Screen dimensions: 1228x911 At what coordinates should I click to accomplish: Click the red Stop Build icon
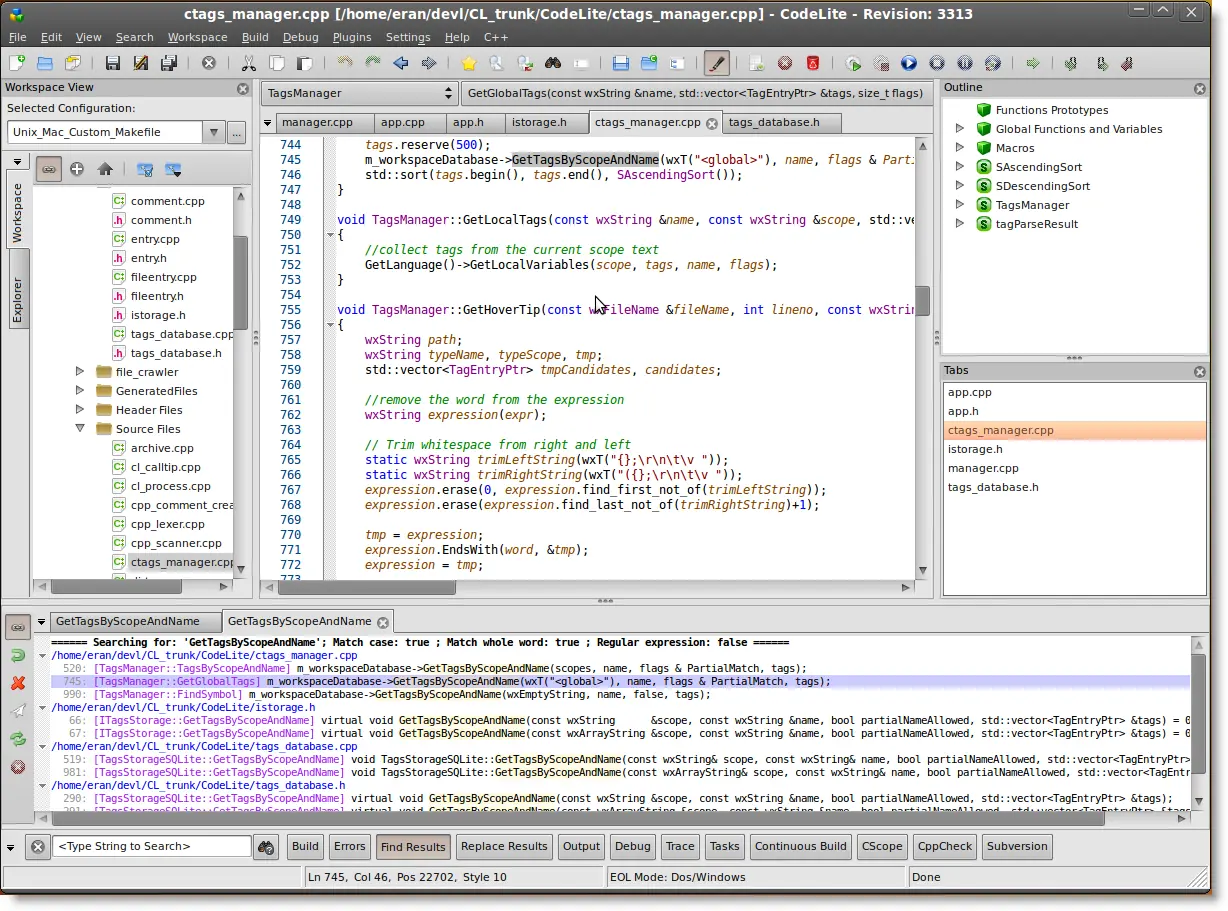(x=785, y=63)
